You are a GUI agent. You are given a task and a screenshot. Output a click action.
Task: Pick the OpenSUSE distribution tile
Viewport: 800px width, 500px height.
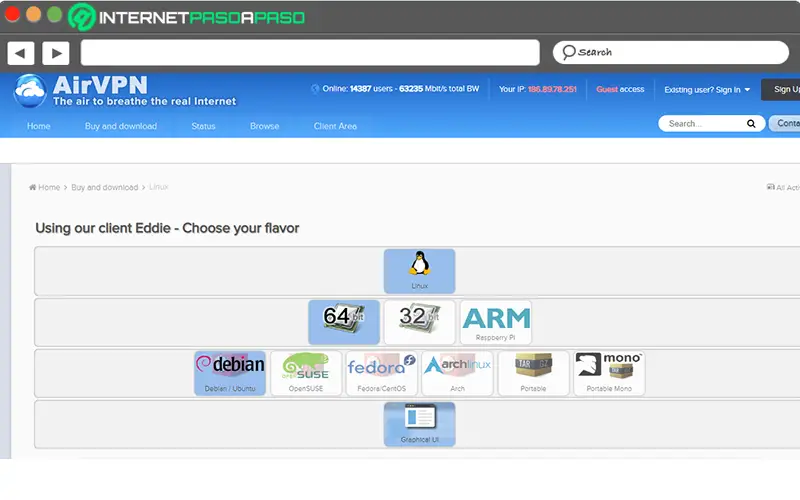(x=306, y=373)
